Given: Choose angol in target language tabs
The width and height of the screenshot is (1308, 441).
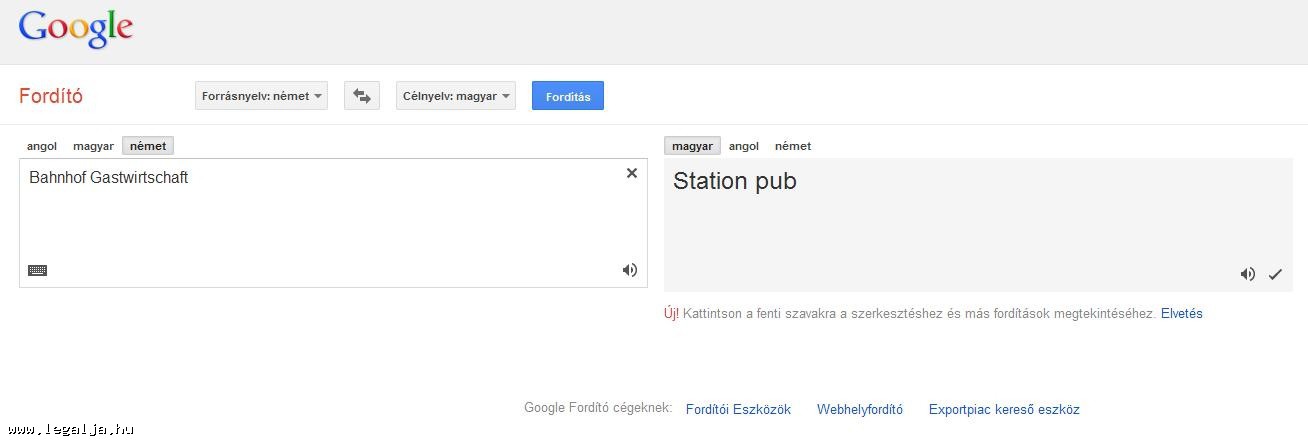Looking at the screenshot, I should point(744,146).
